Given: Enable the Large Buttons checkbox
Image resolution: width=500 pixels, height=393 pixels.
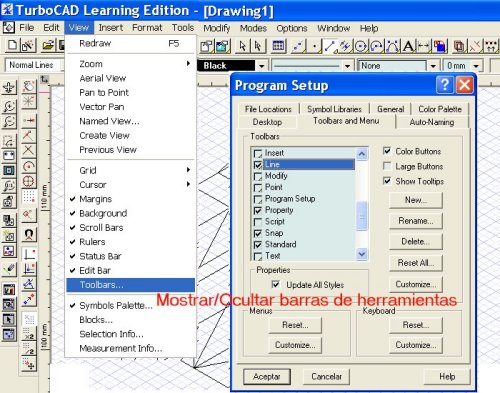Looking at the screenshot, I should tap(387, 166).
